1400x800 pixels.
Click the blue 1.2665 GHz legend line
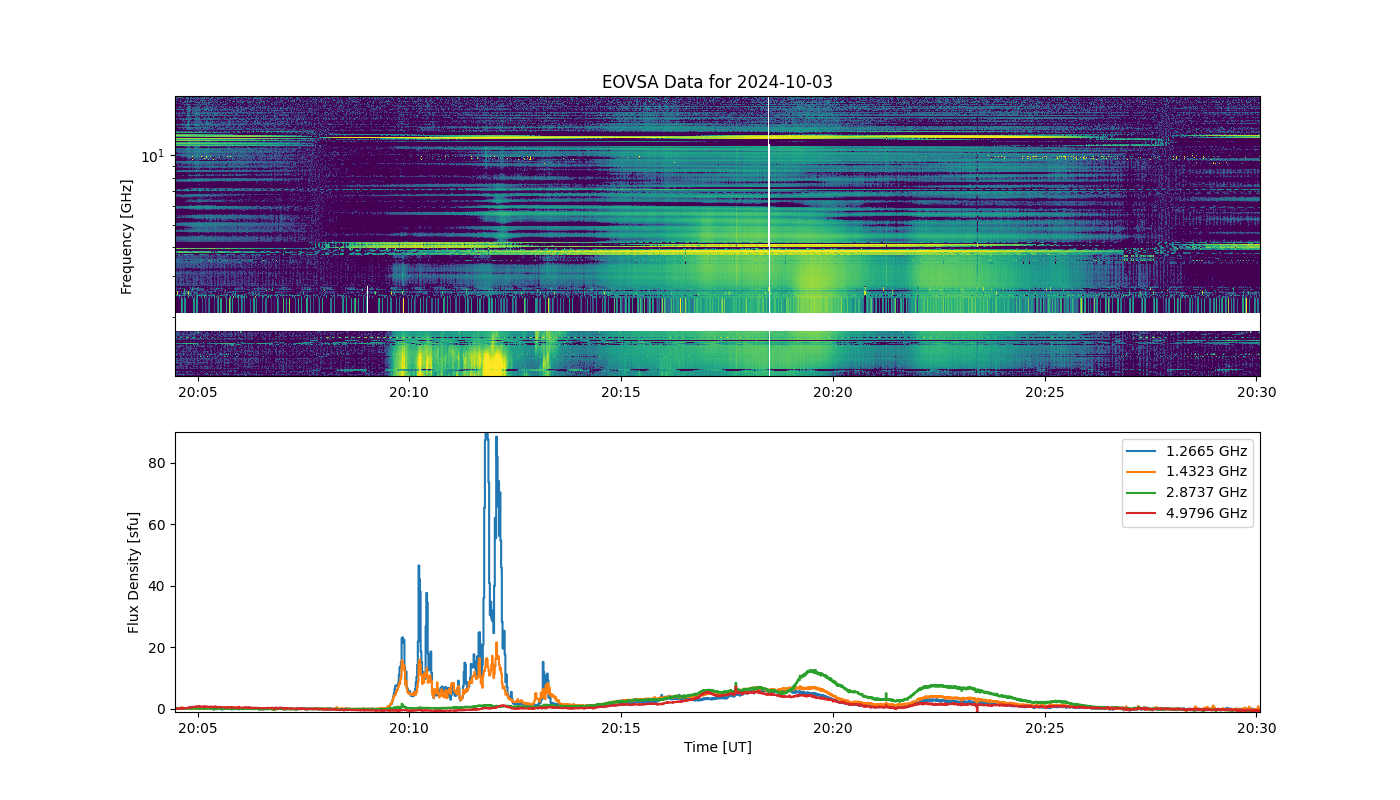(1144, 451)
